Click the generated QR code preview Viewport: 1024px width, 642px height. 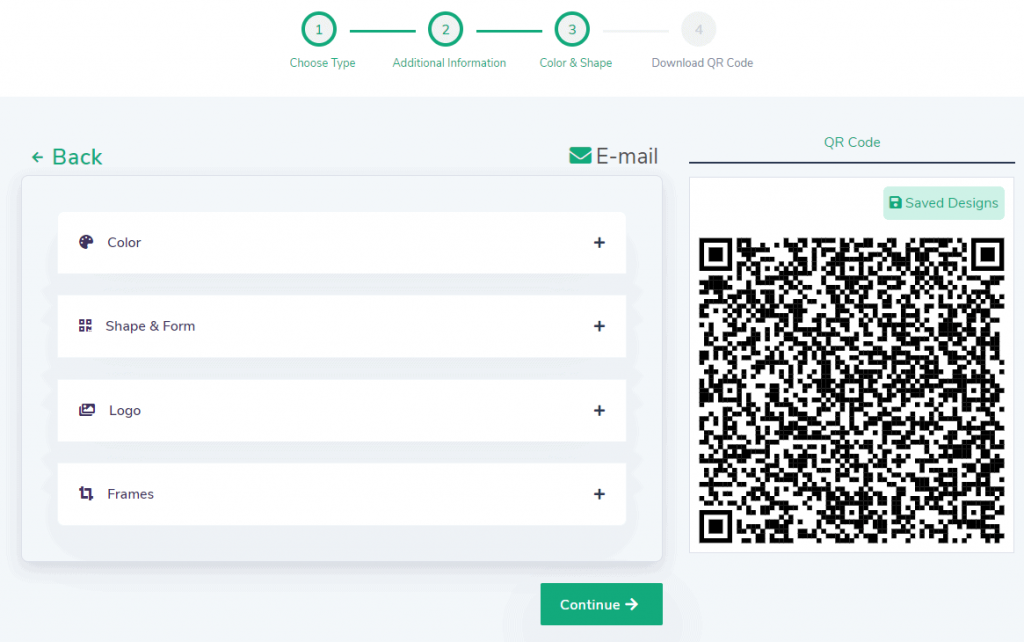pos(852,390)
